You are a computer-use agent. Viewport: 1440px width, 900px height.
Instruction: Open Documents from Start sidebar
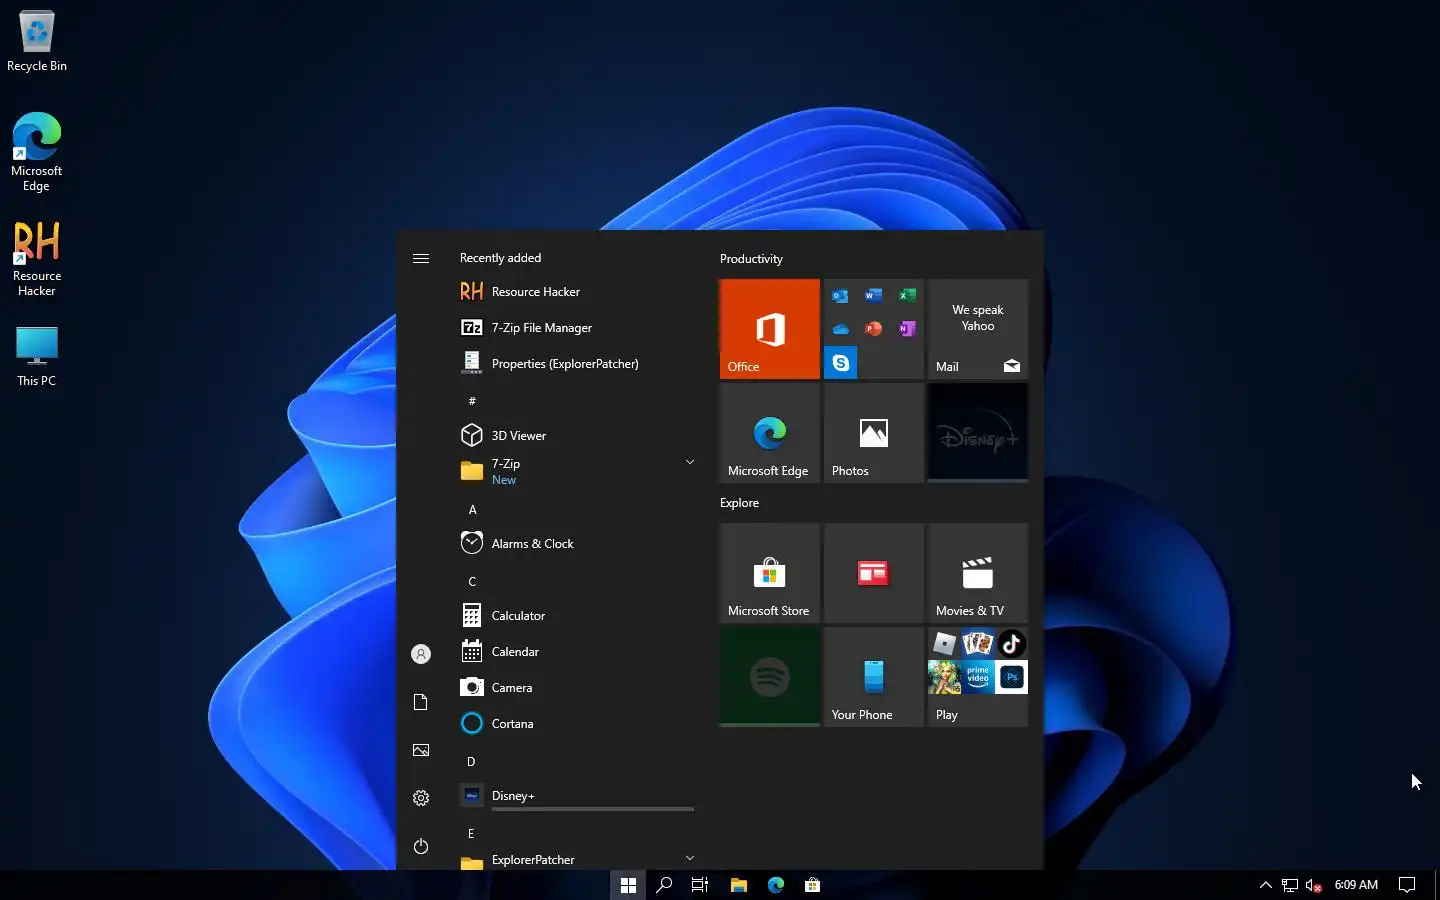tap(421, 702)
